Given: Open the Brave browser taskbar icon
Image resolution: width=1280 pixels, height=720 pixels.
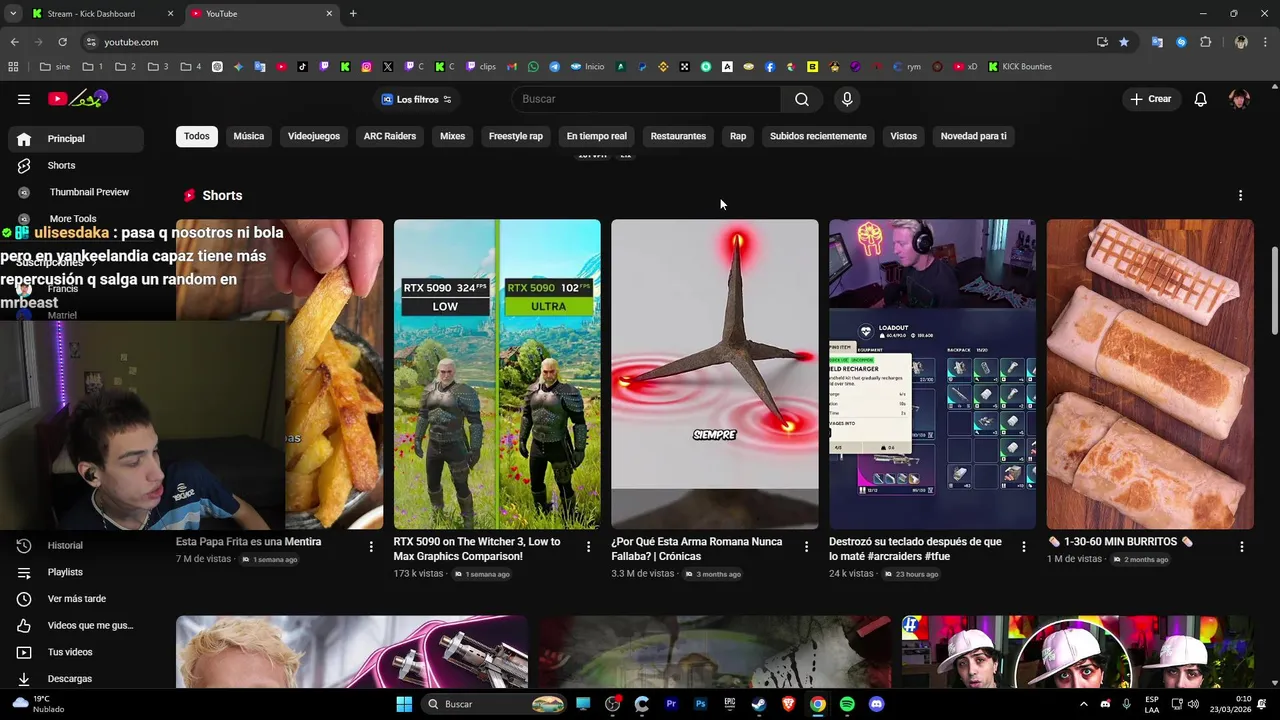Looking at the screenshot, I should point(789,704).
